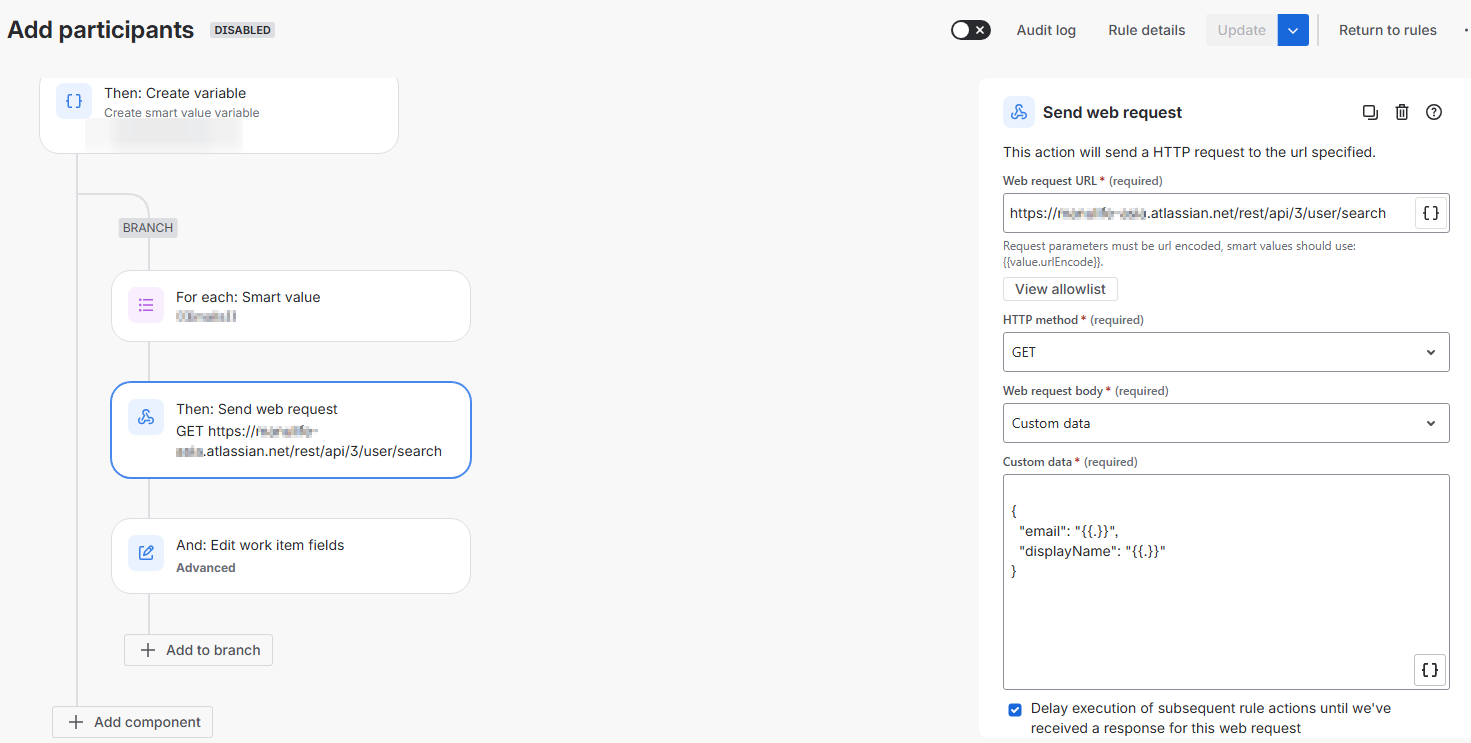Duplicate the Send web request component
The width and height of the screenshot is (1471, 743).
(x=1370, y=112)
